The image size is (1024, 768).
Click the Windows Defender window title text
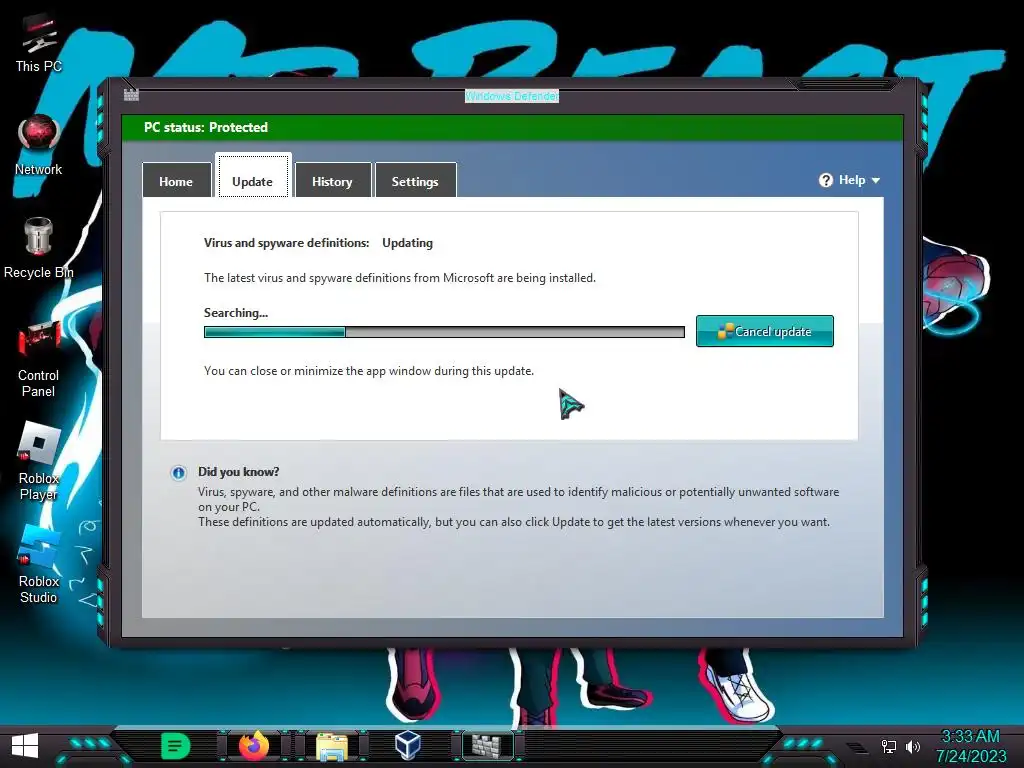(x=512, y=96)
